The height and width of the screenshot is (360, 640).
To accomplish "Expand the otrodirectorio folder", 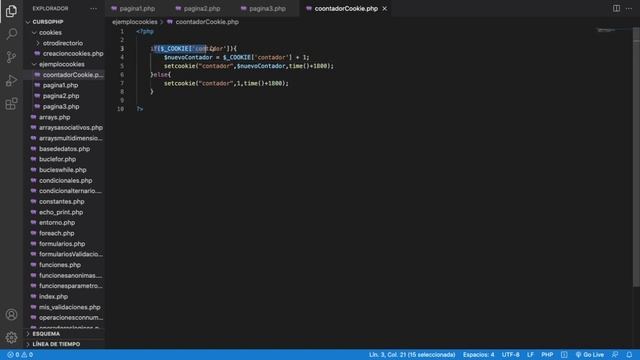I will tap(63, 43).
